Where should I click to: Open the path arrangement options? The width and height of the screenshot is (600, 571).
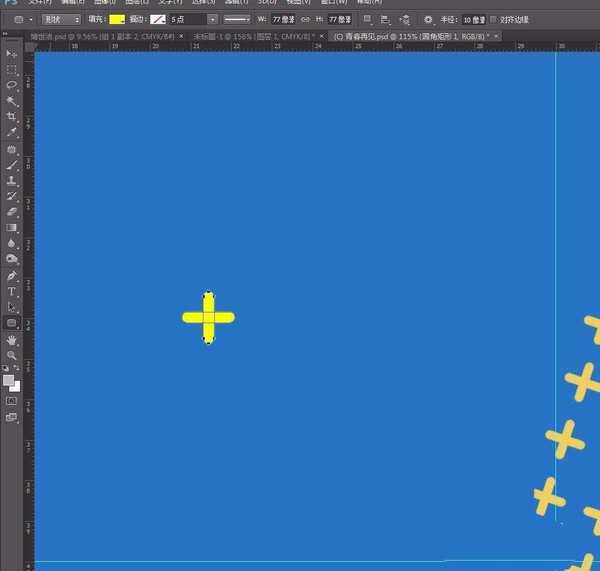[404, 20]
